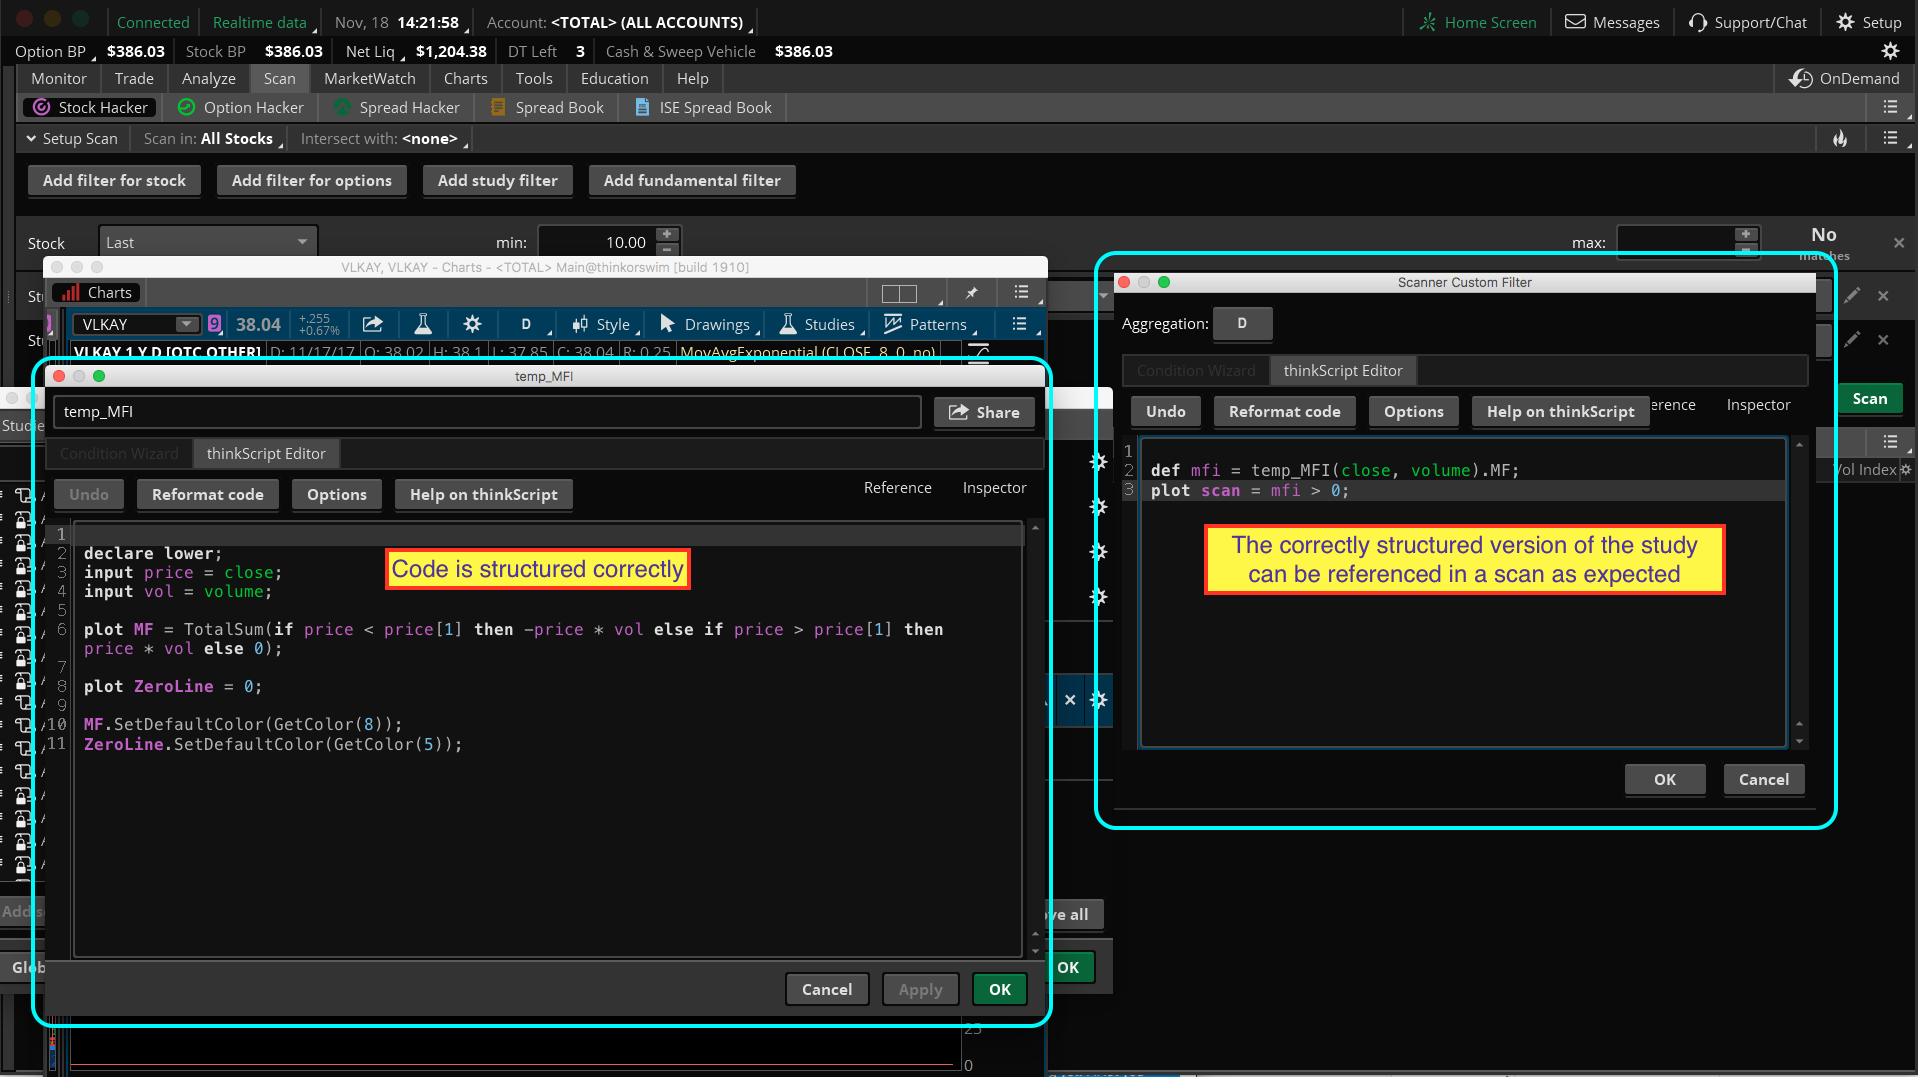Screen dimensions: 1918x1077
Task: Click green OK in temp_MFI dialog
Action: click(x=1000, y=989)
